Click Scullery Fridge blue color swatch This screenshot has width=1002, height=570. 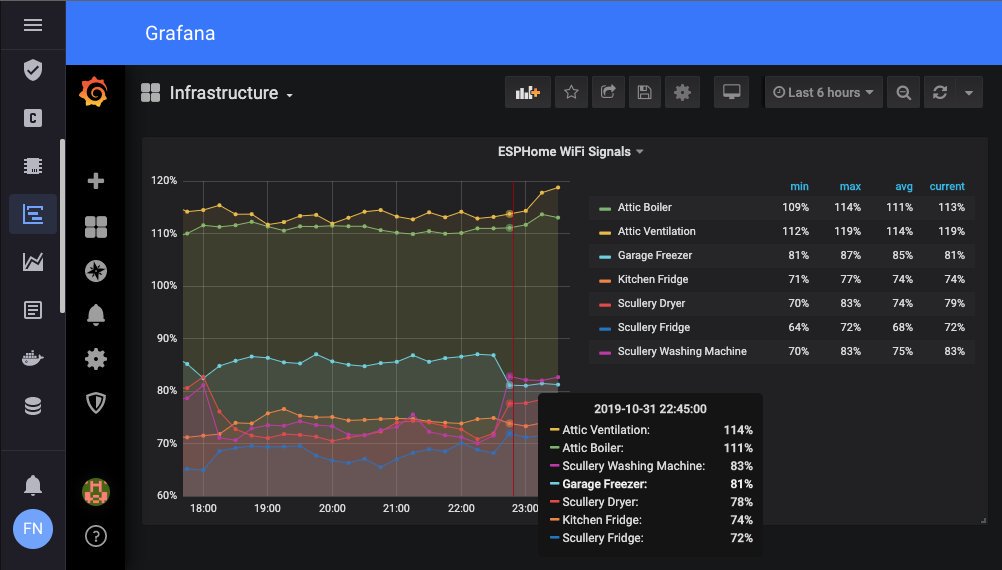(605, 328)
